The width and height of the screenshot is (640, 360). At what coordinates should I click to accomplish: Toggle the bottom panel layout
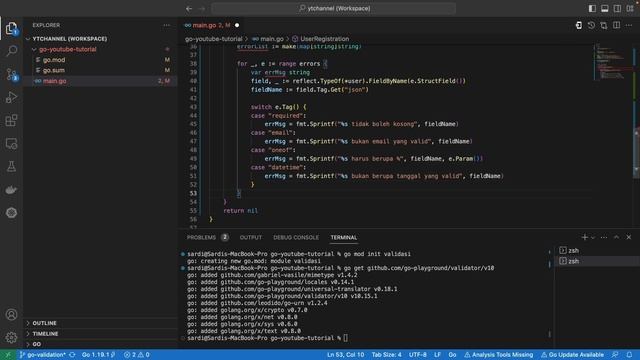(605, 9)
